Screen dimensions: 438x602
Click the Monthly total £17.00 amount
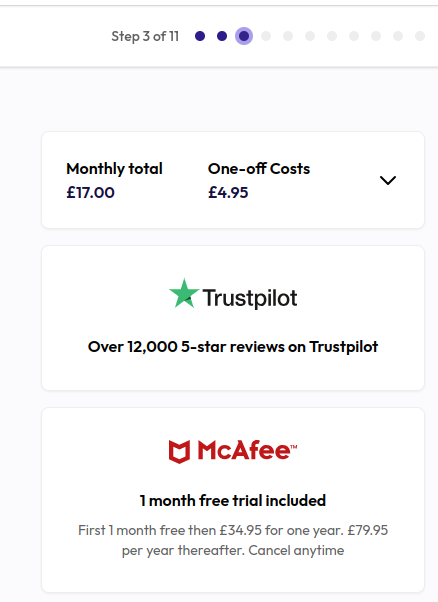91,192
